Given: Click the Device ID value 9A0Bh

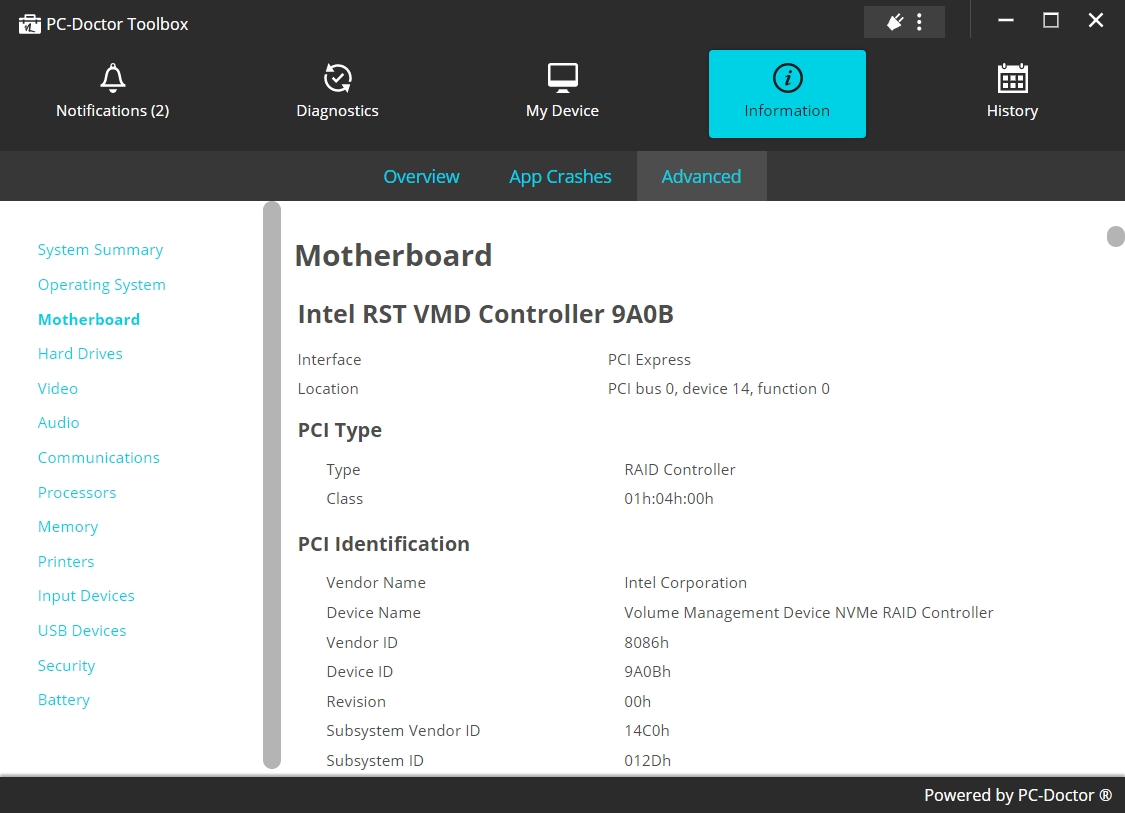Looking at the screenshot, I should click(x=647, y=672).
